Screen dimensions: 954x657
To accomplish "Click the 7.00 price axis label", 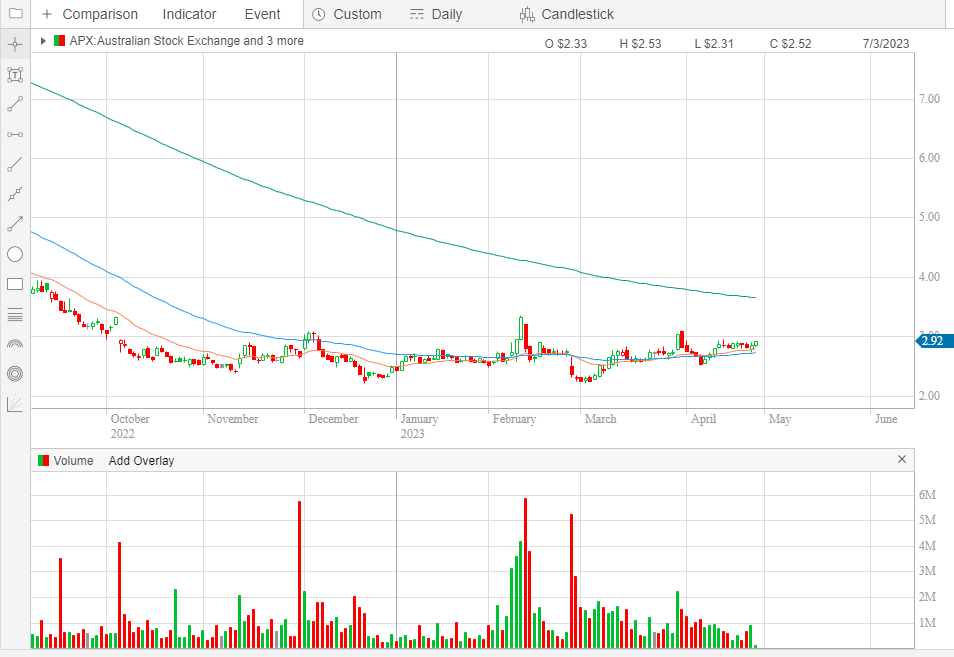I will coord(929,99).
